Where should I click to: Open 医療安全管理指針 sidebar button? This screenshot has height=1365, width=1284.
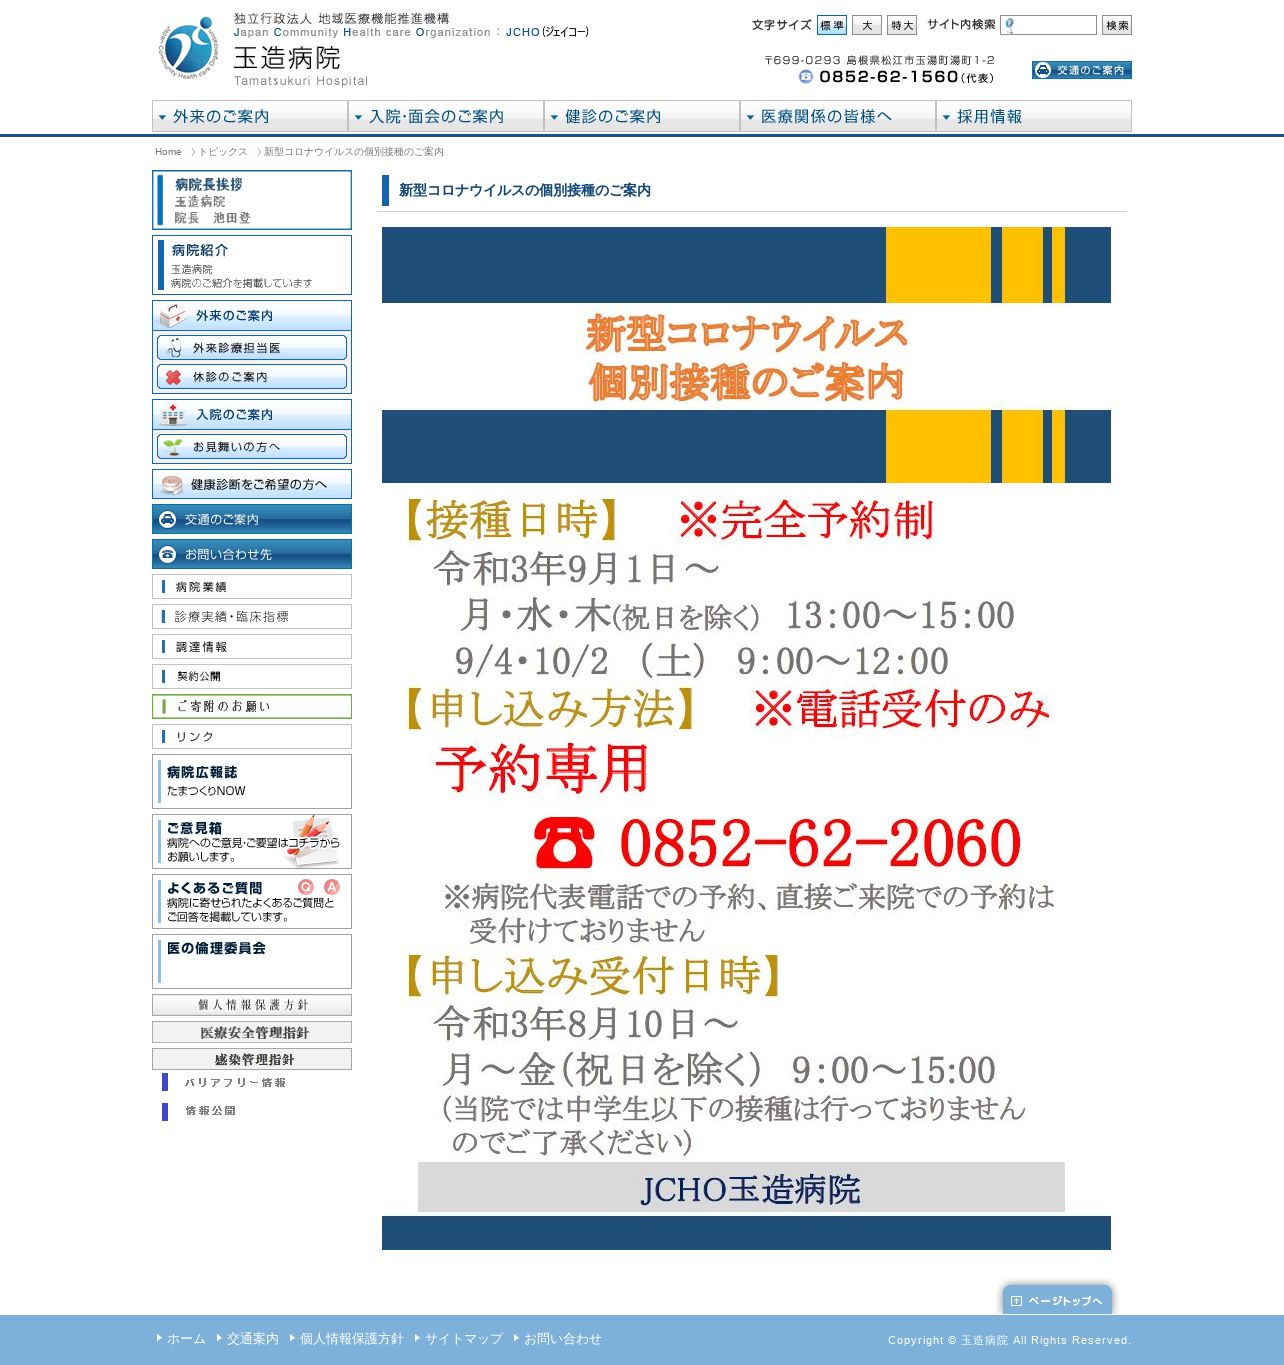(x=252, y=1032)
